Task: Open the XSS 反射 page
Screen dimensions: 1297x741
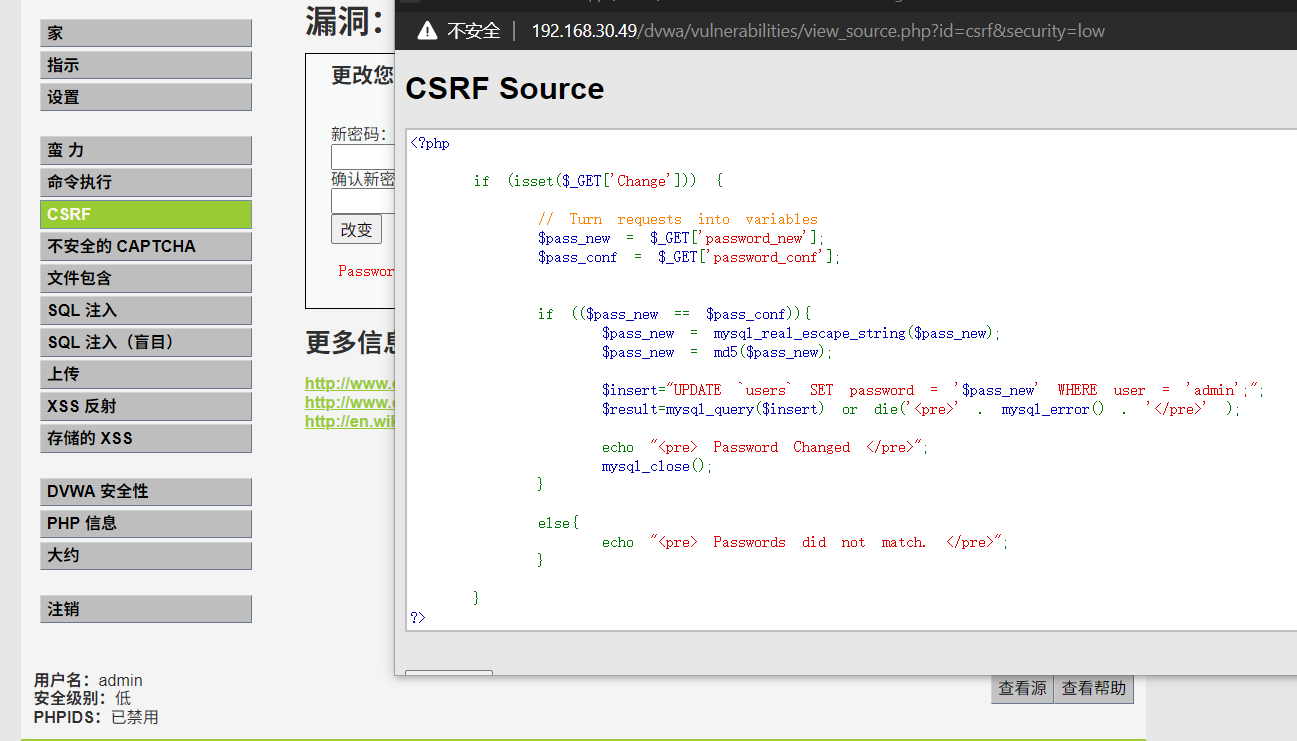Action: [146, 407]
